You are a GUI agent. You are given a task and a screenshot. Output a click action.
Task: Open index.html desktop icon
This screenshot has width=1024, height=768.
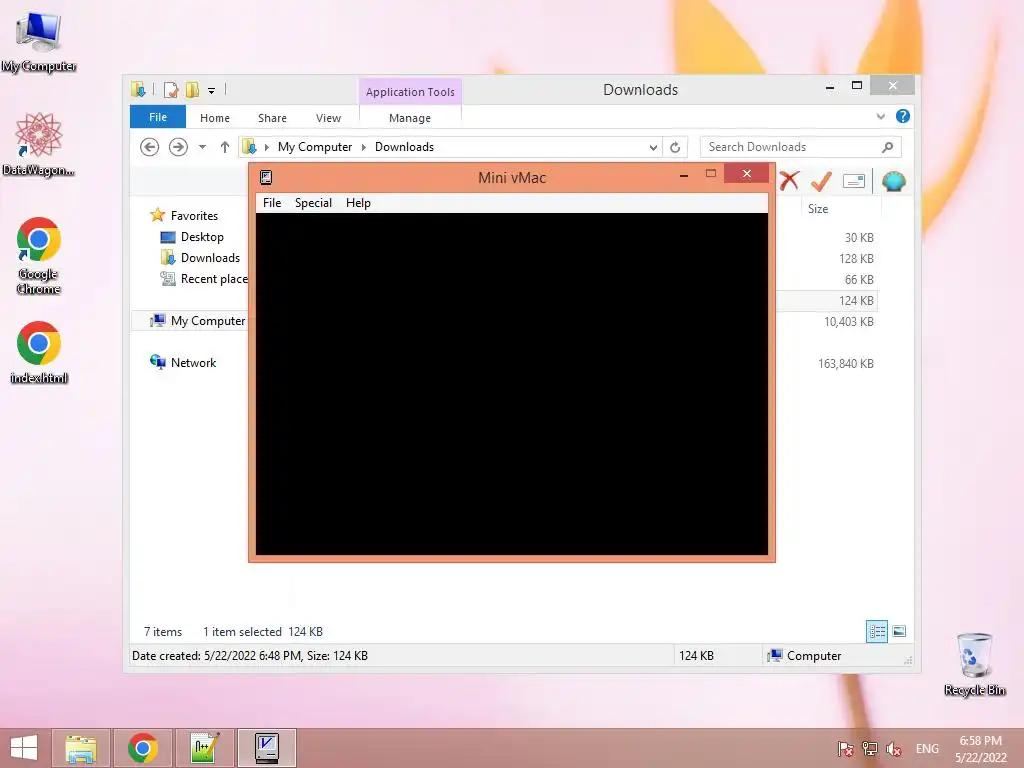pyautogui.click(x=39, y=352)
